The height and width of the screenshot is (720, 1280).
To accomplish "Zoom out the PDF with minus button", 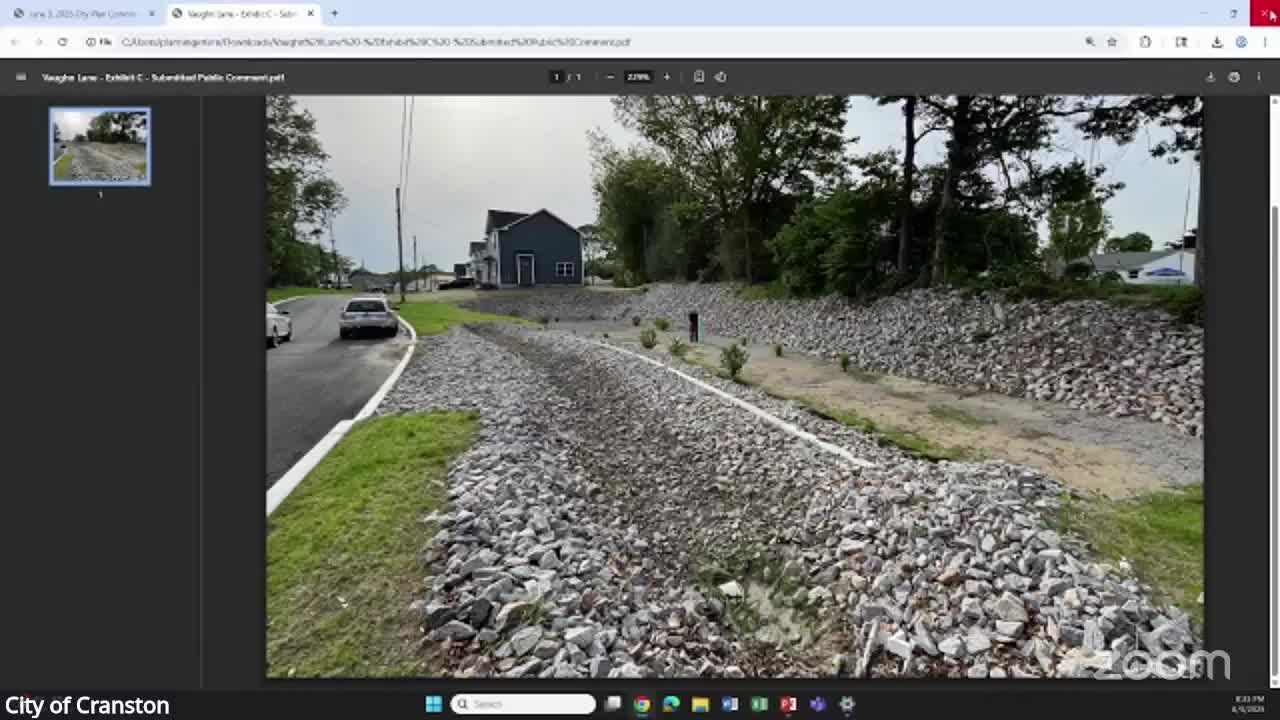I will (x=610, y=77).
